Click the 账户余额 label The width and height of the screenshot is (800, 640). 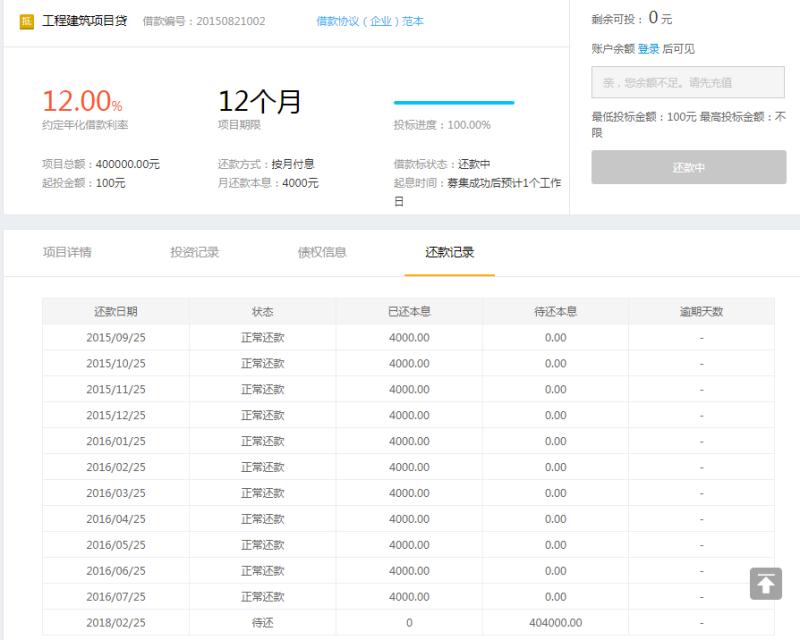613,49
